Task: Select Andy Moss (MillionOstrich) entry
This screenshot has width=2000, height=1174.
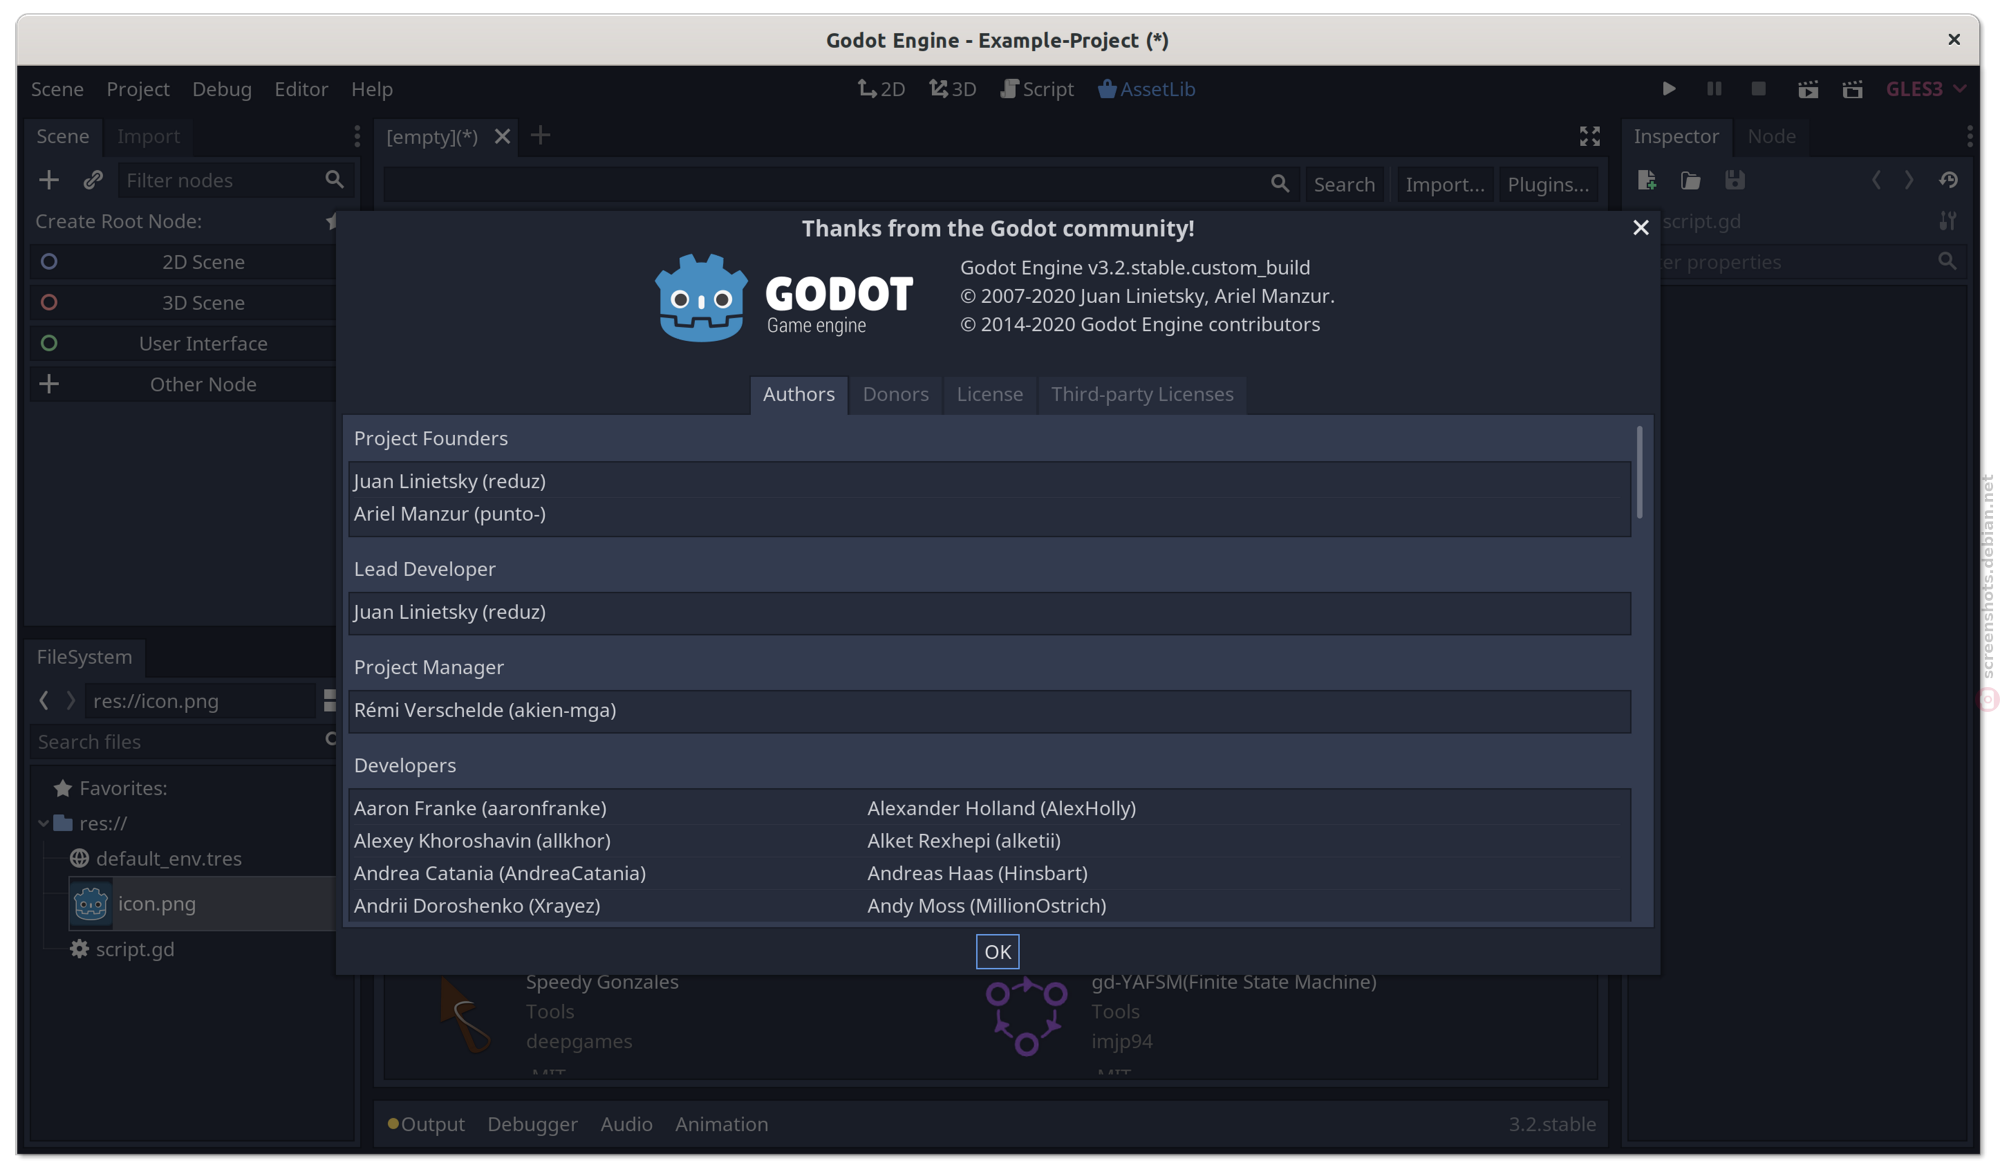Action: pyautogui.click(x=986, y=906)
